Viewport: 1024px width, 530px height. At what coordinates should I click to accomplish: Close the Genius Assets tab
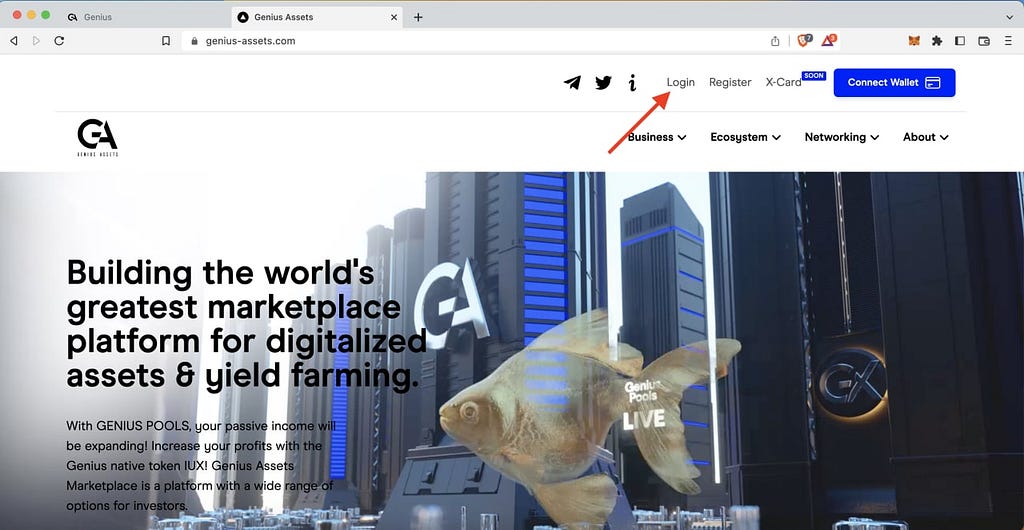[x=394, y=17]
